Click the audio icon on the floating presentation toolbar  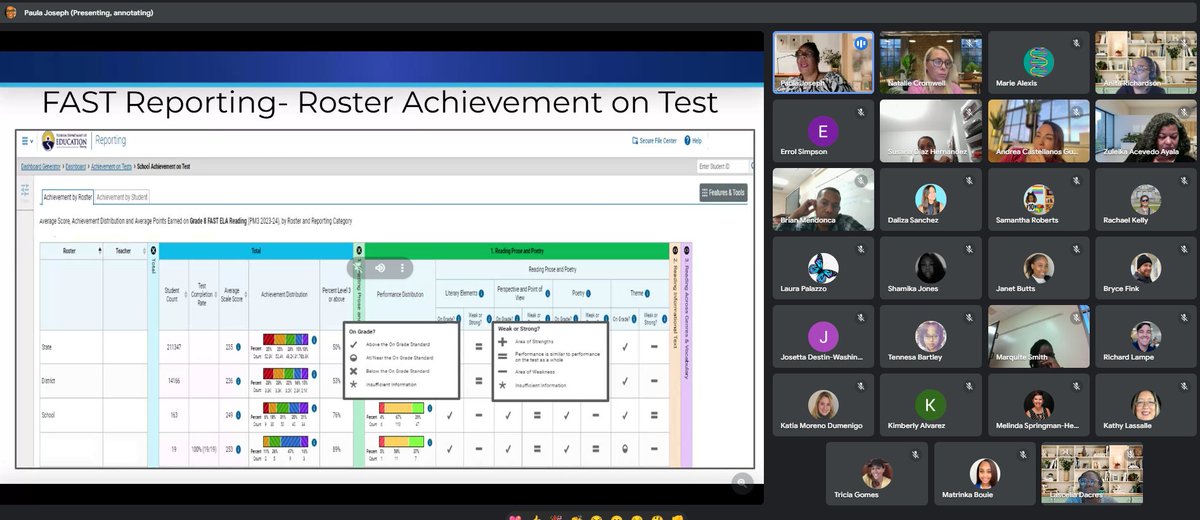(x=380, y=268)
